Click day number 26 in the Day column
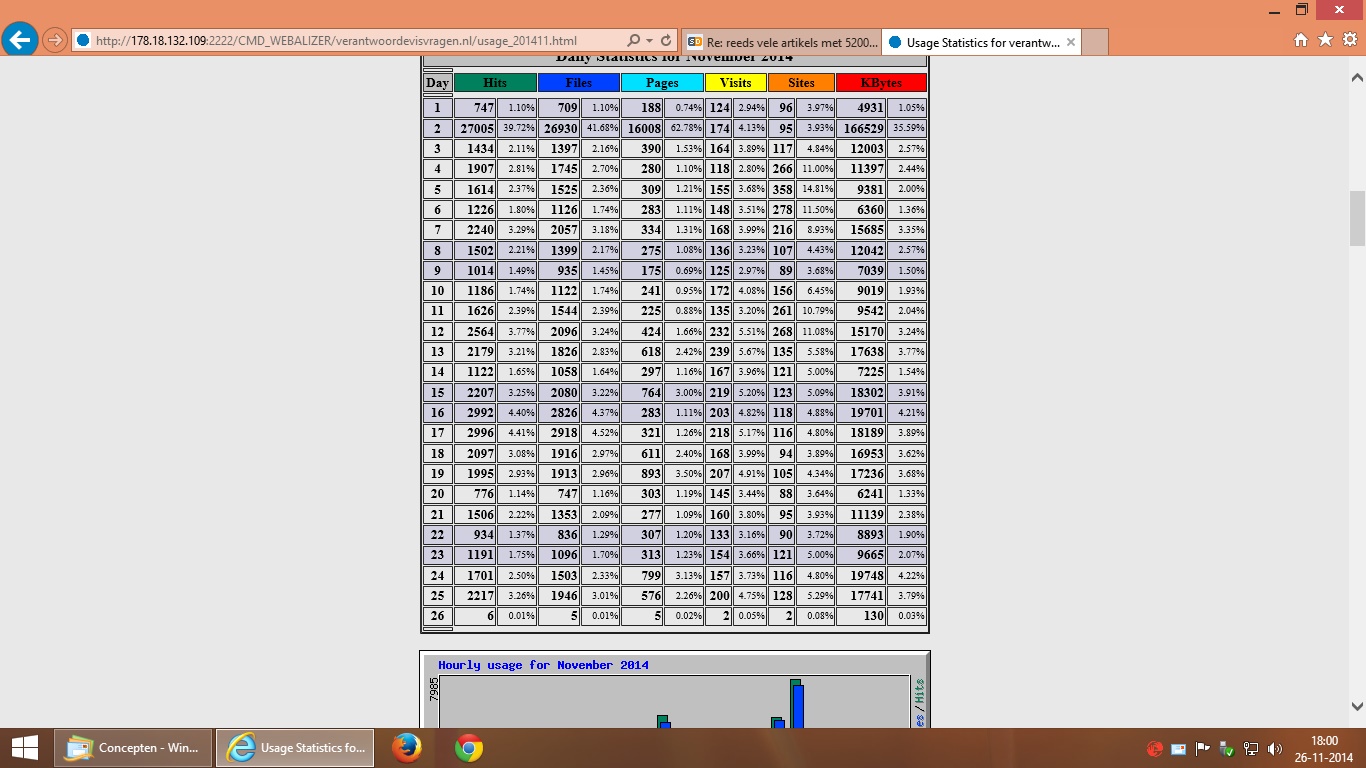This screenshot has width=1366, height=768. pyautogui.click(x=437, y=616)
